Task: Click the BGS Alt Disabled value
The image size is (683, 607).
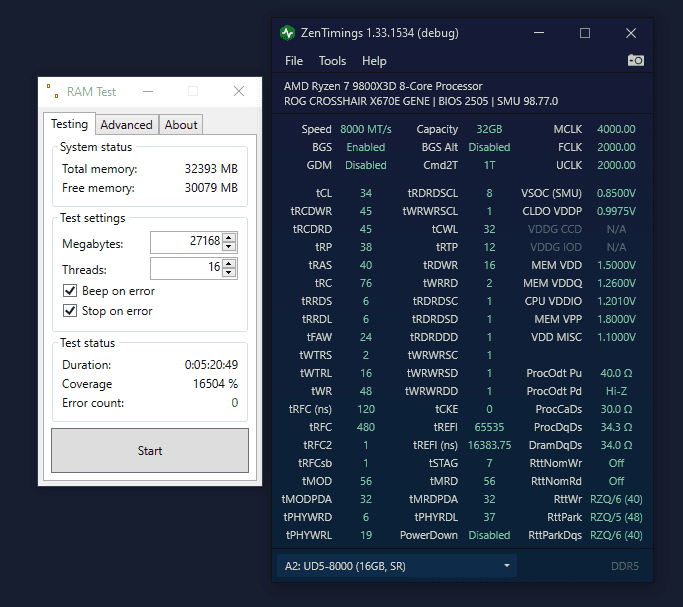Action: [489, 147]
